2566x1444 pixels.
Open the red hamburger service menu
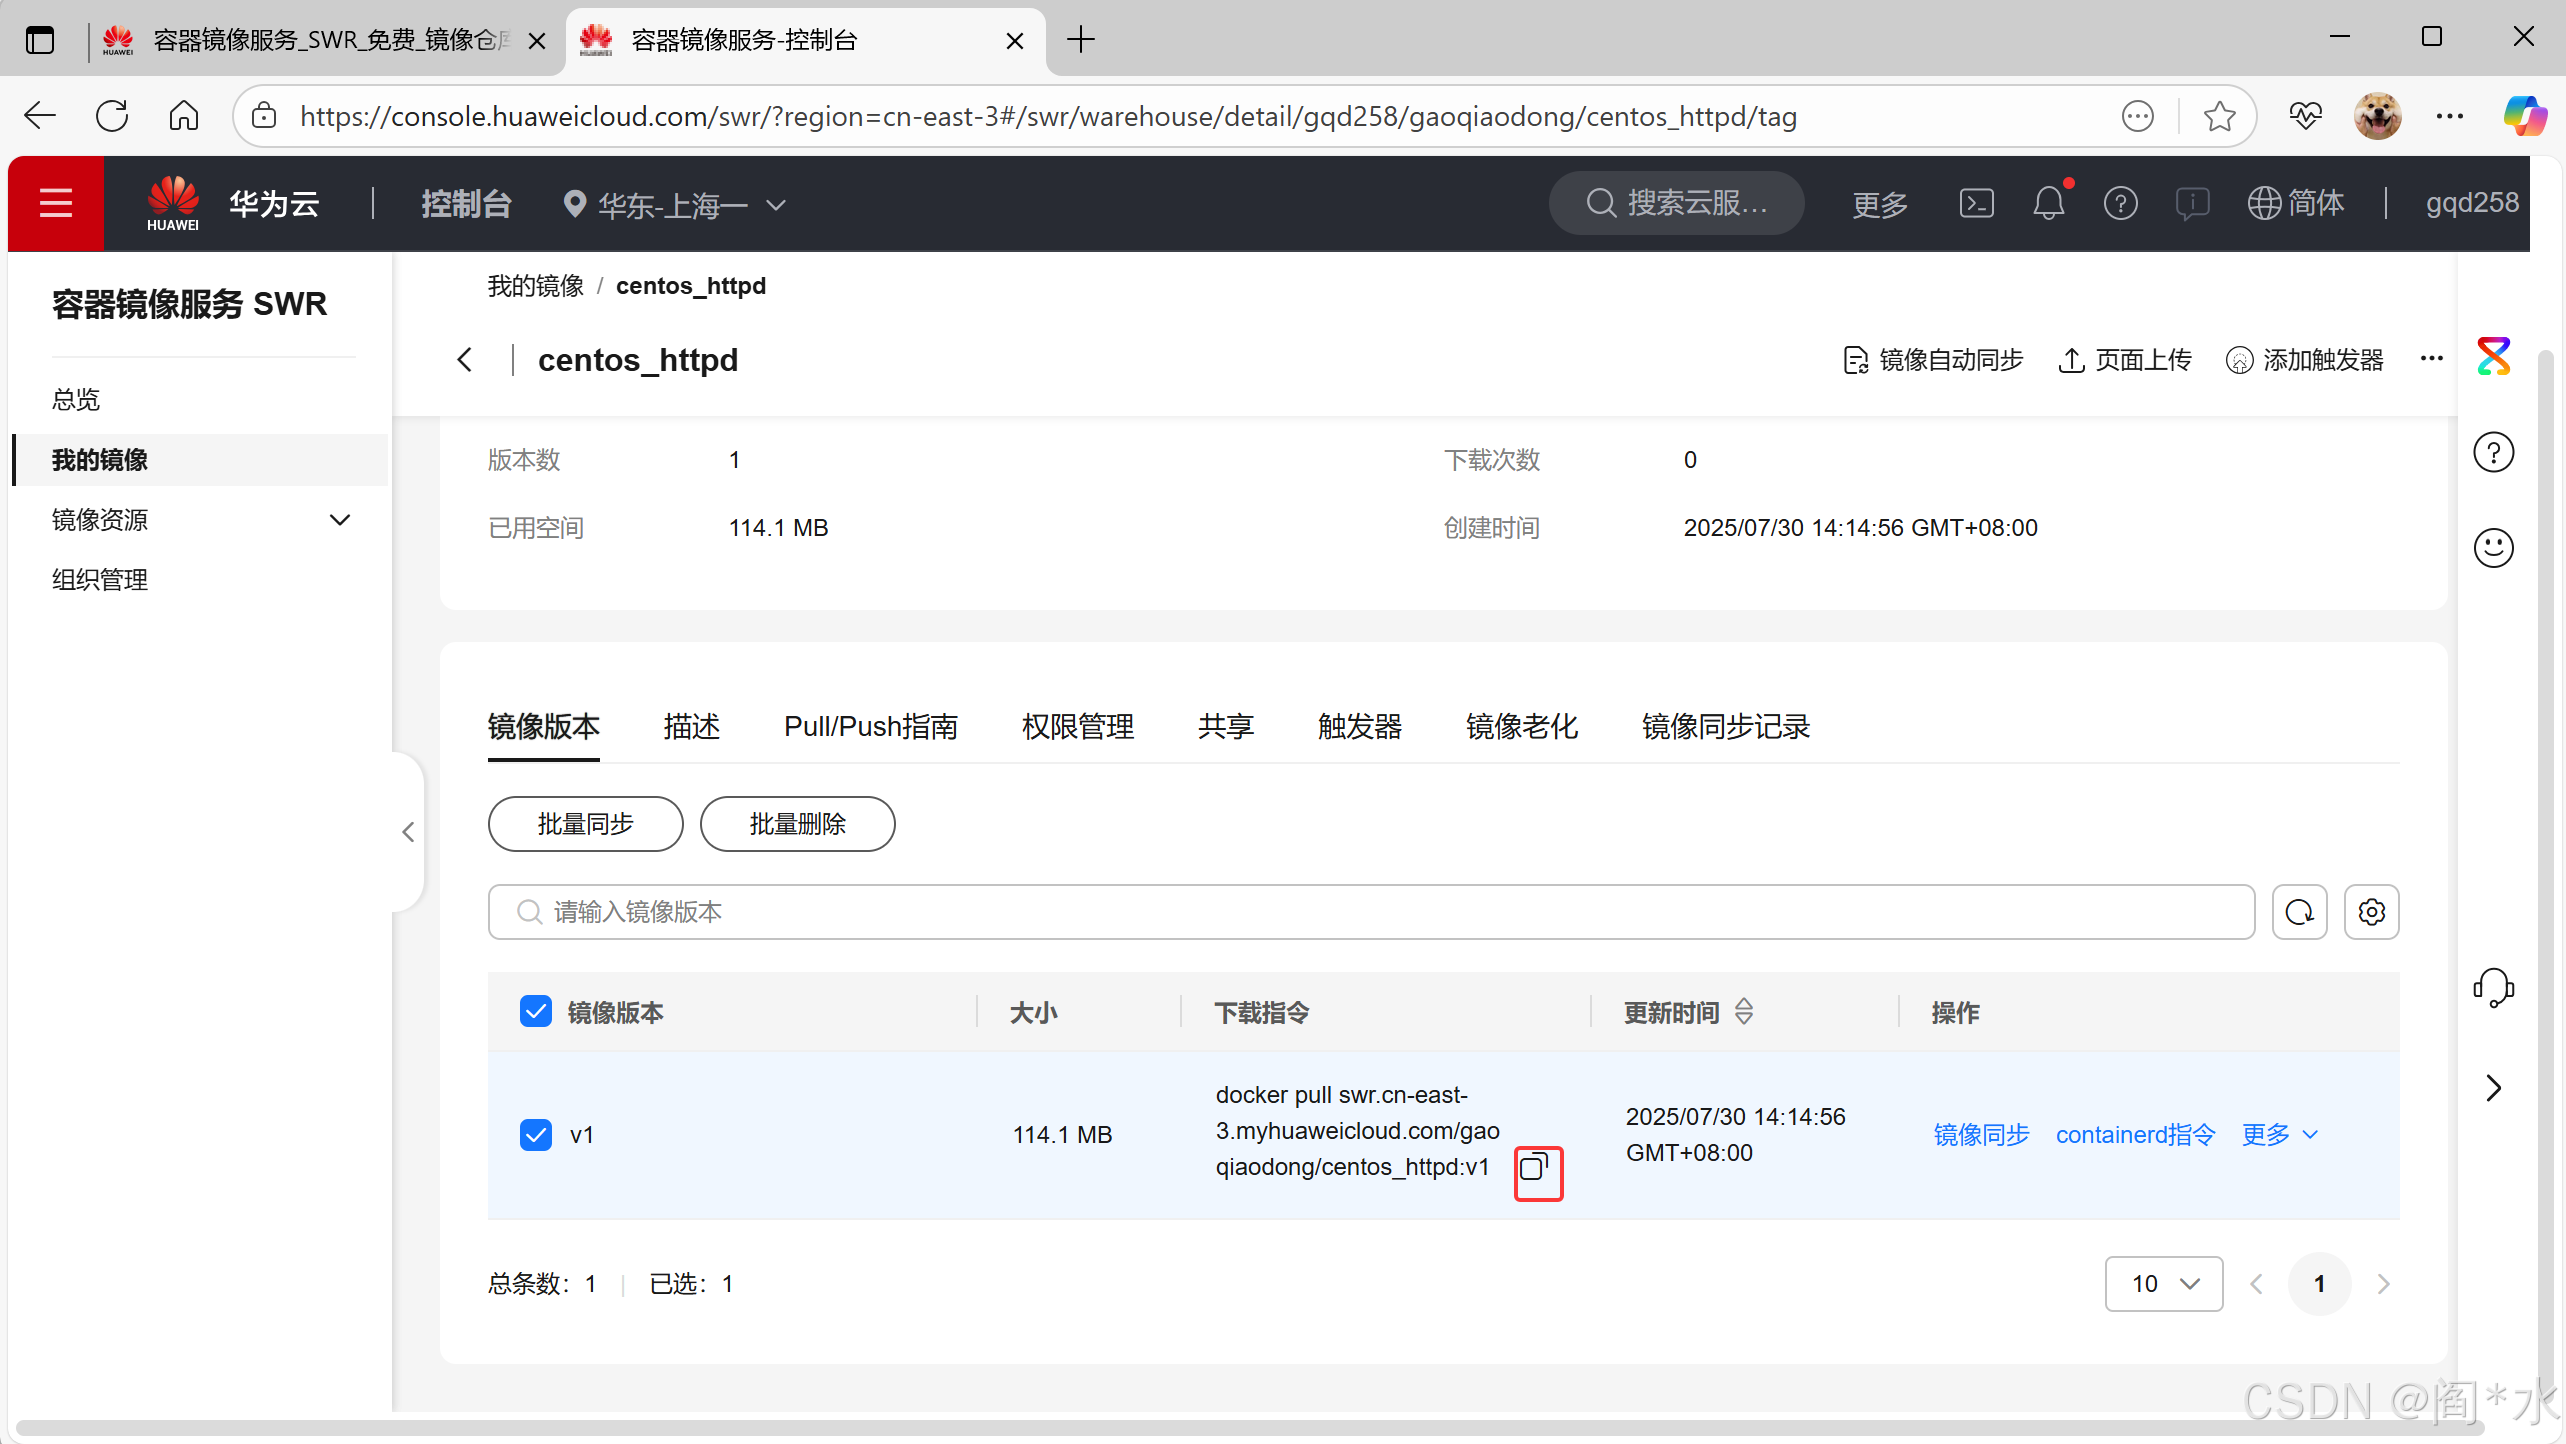pos(56,204)
